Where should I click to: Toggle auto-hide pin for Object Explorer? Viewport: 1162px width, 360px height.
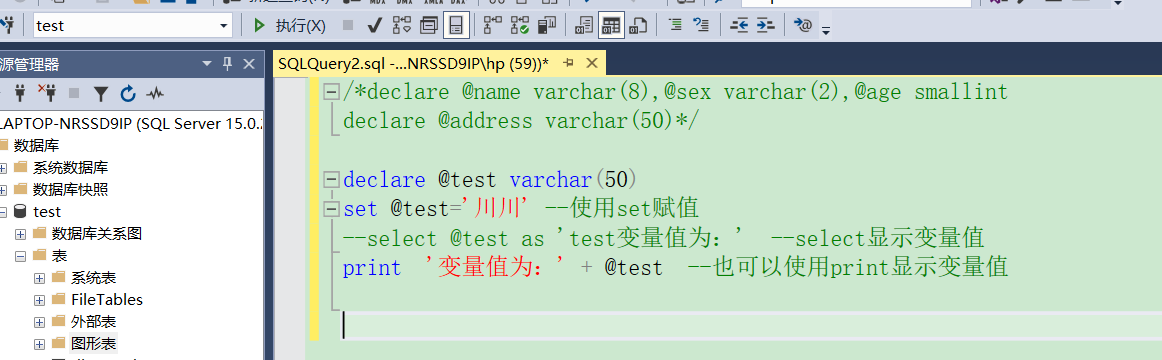pos(228,64)
